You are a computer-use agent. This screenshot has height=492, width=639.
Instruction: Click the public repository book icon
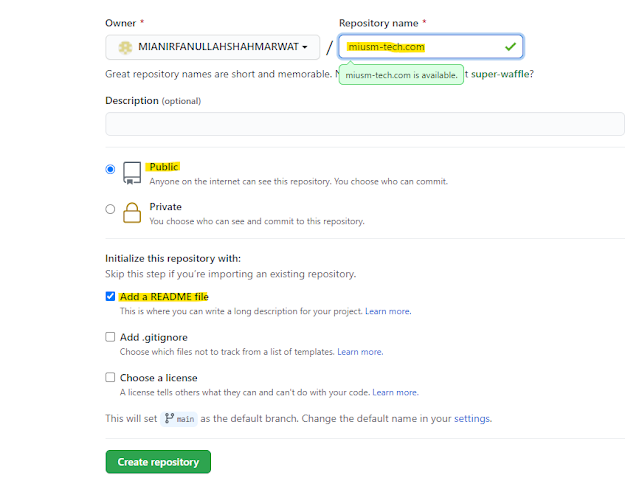coord(132,173)
